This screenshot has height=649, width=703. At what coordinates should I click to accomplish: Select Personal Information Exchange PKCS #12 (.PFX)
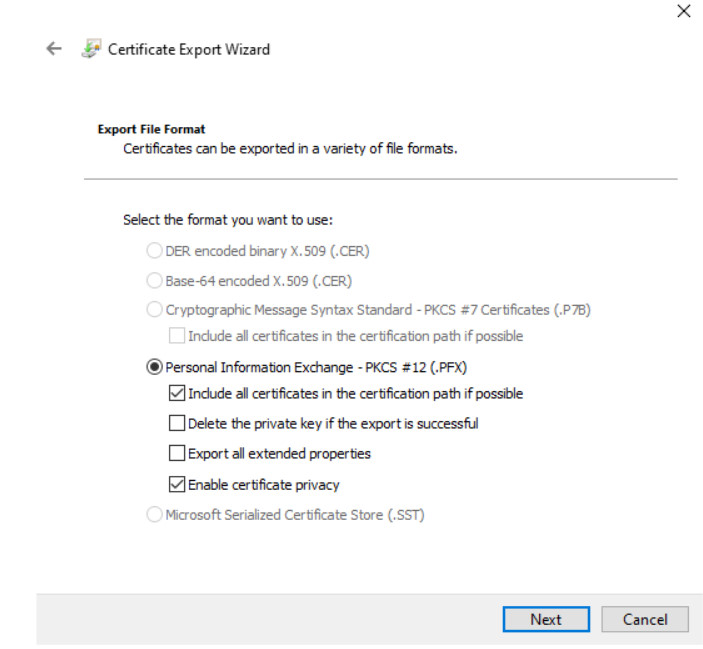point(155,367)
